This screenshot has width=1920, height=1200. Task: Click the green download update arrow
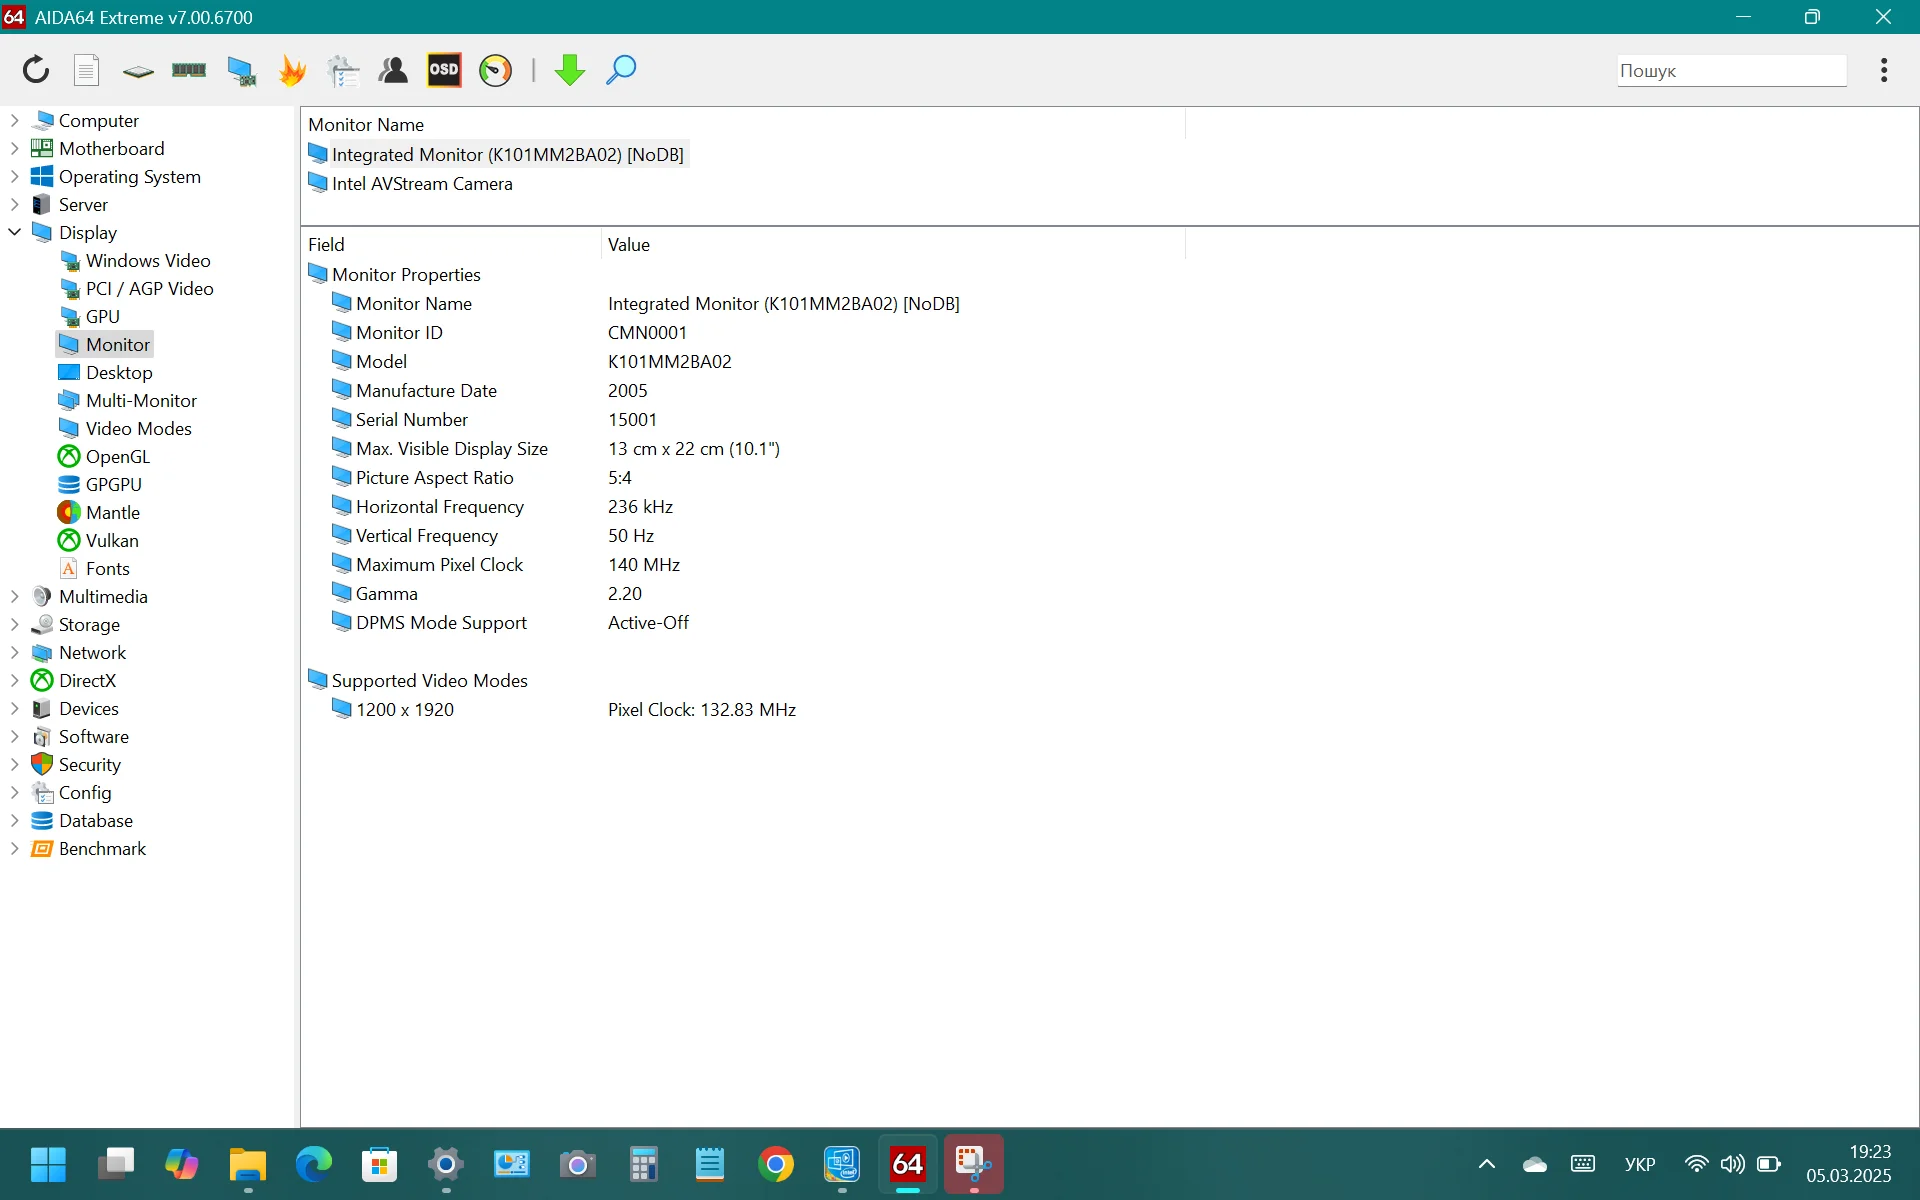[569, 70]
